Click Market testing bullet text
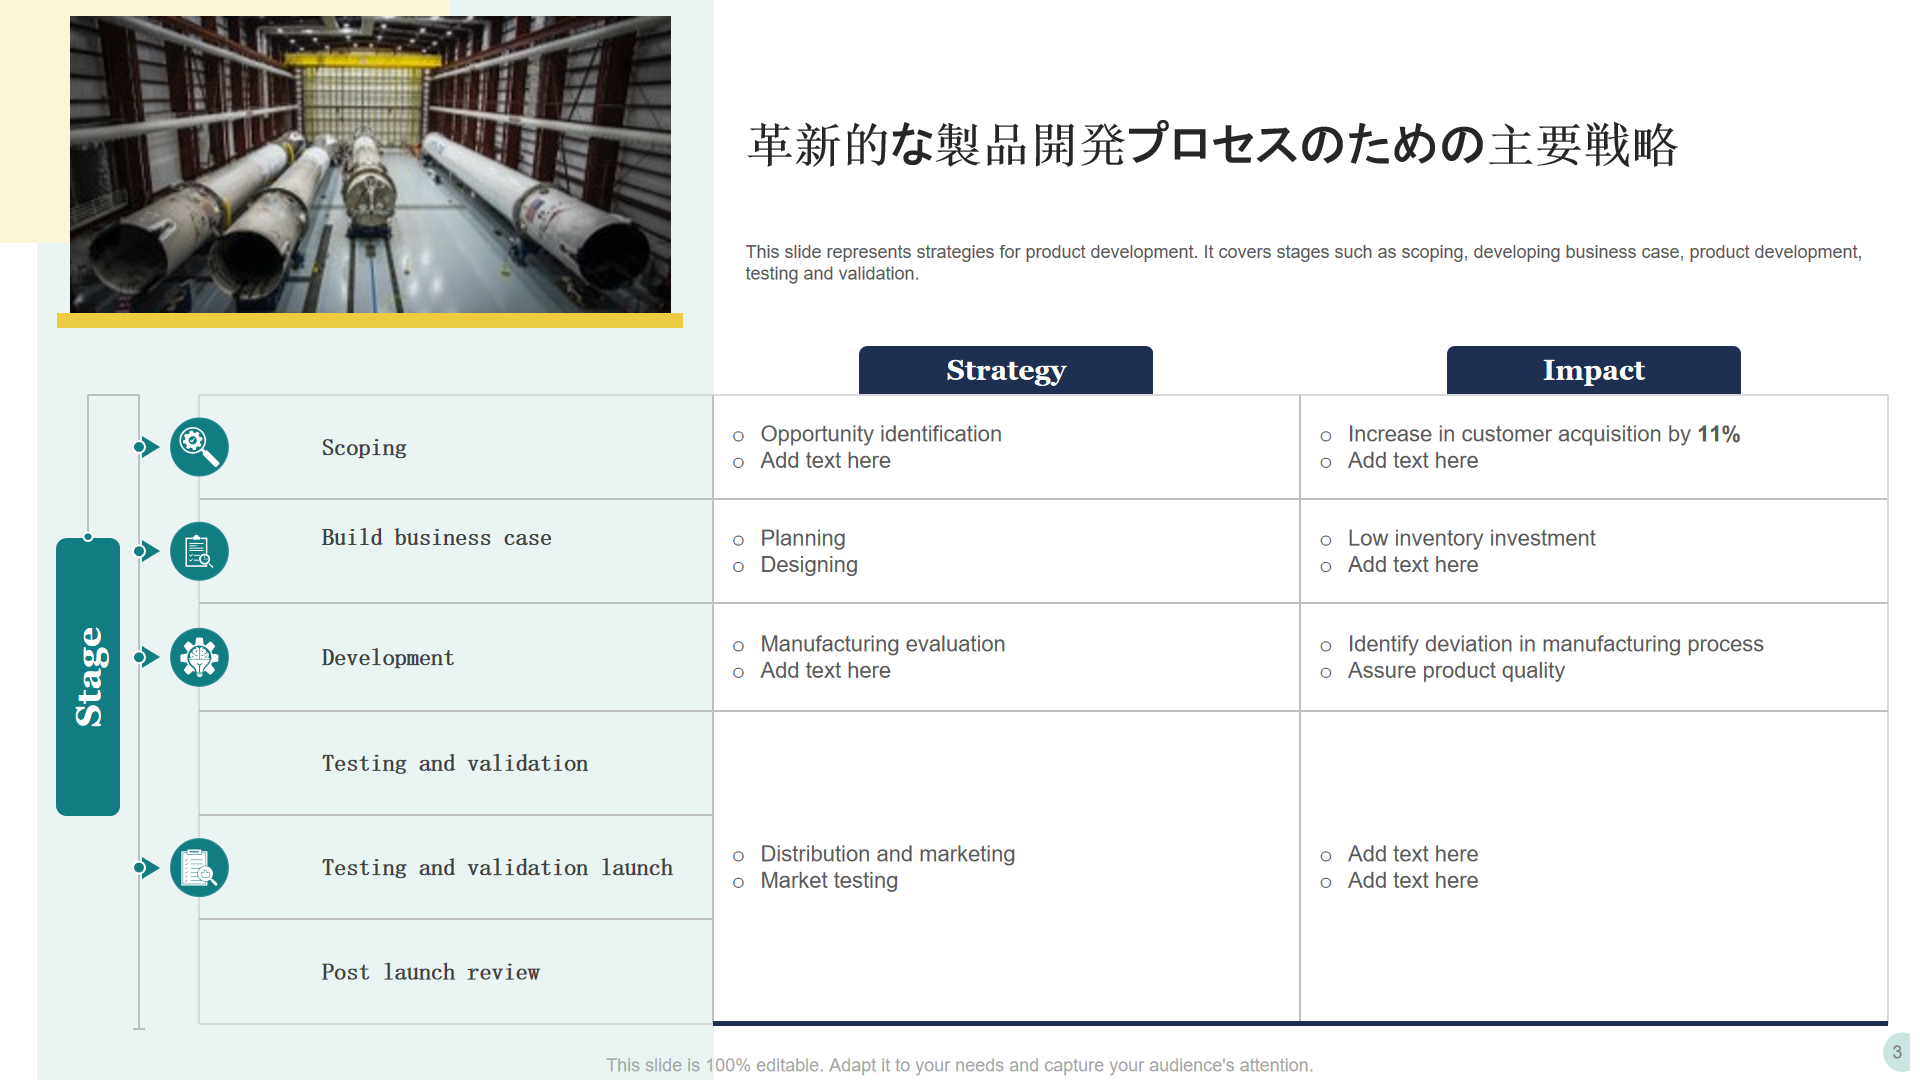1920x1080 pixels. coord(829,881)
